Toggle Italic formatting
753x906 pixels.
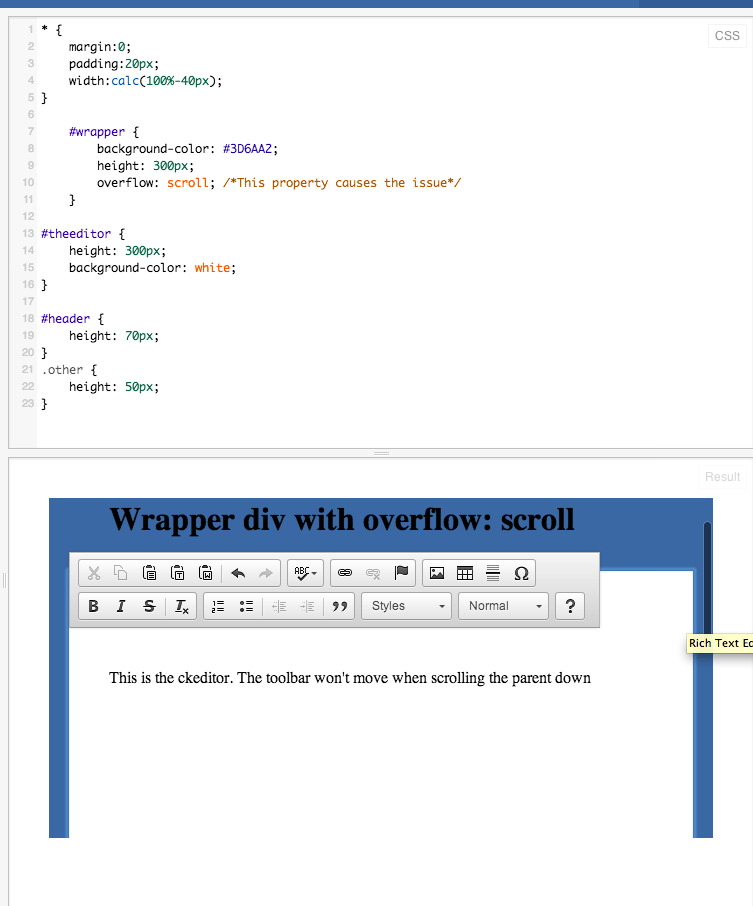tap(121, 606)
